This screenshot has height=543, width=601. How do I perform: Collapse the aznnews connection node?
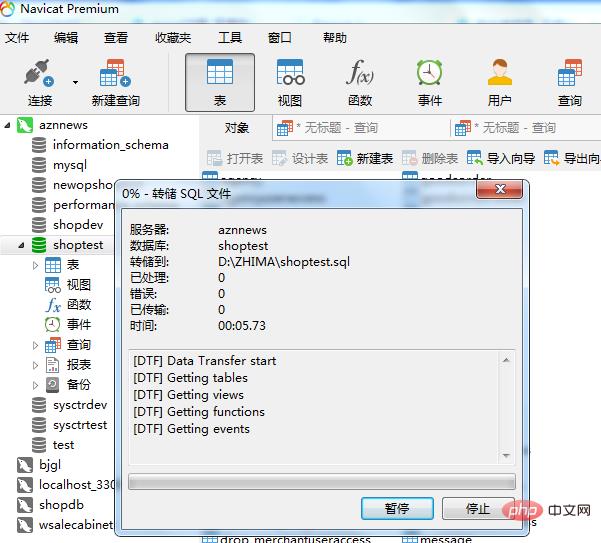click(7, 125)
